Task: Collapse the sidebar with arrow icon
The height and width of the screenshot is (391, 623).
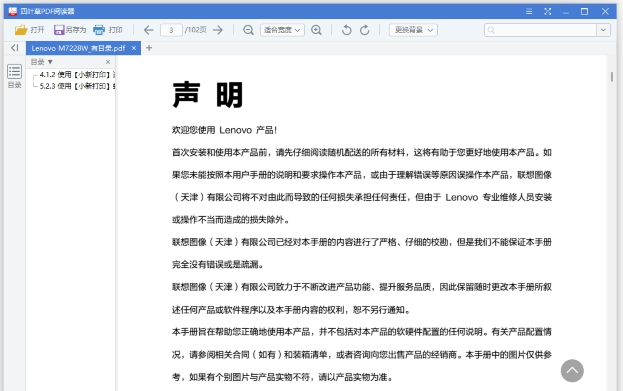Action: tap(15, 48)
